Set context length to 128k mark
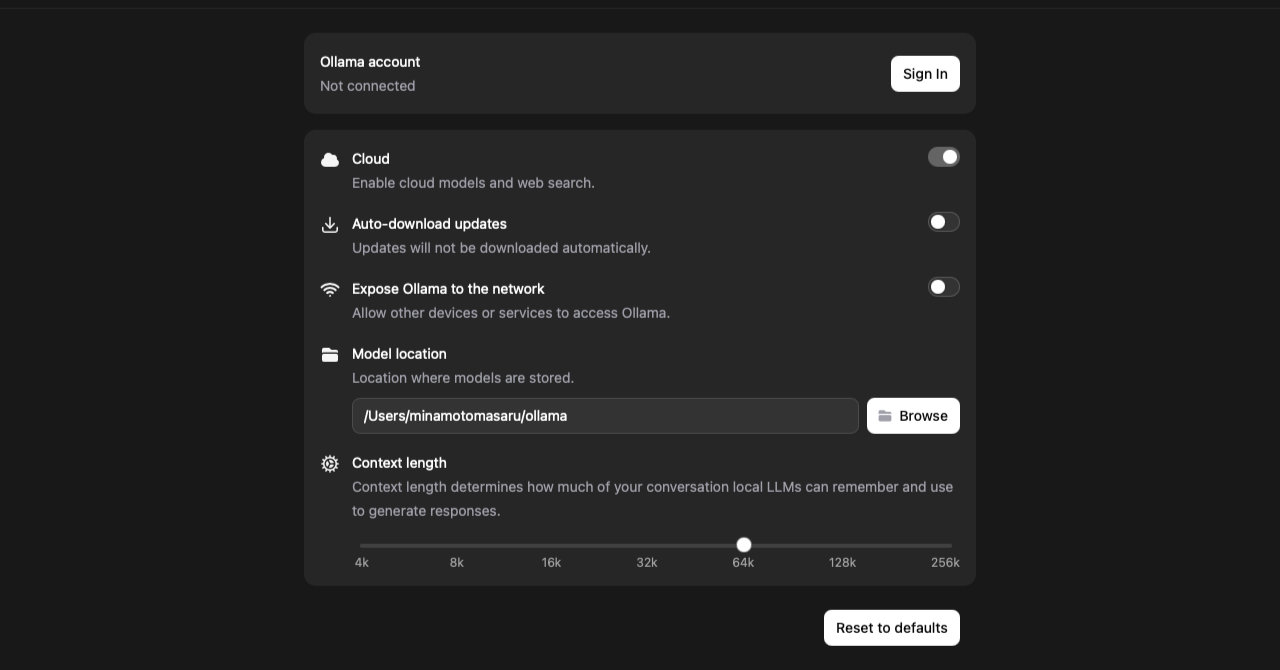1280x670 pixels. click(x=842, y=546)
